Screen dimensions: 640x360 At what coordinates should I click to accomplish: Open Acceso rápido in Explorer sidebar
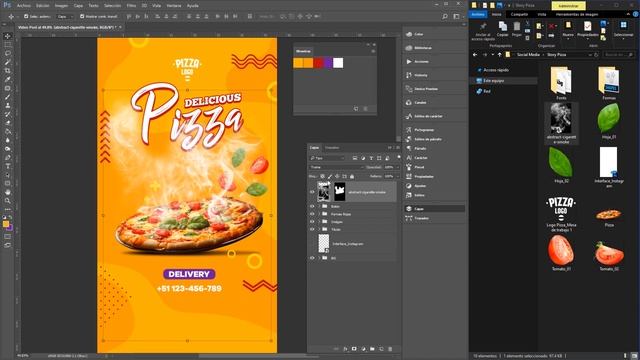point(496,70)
